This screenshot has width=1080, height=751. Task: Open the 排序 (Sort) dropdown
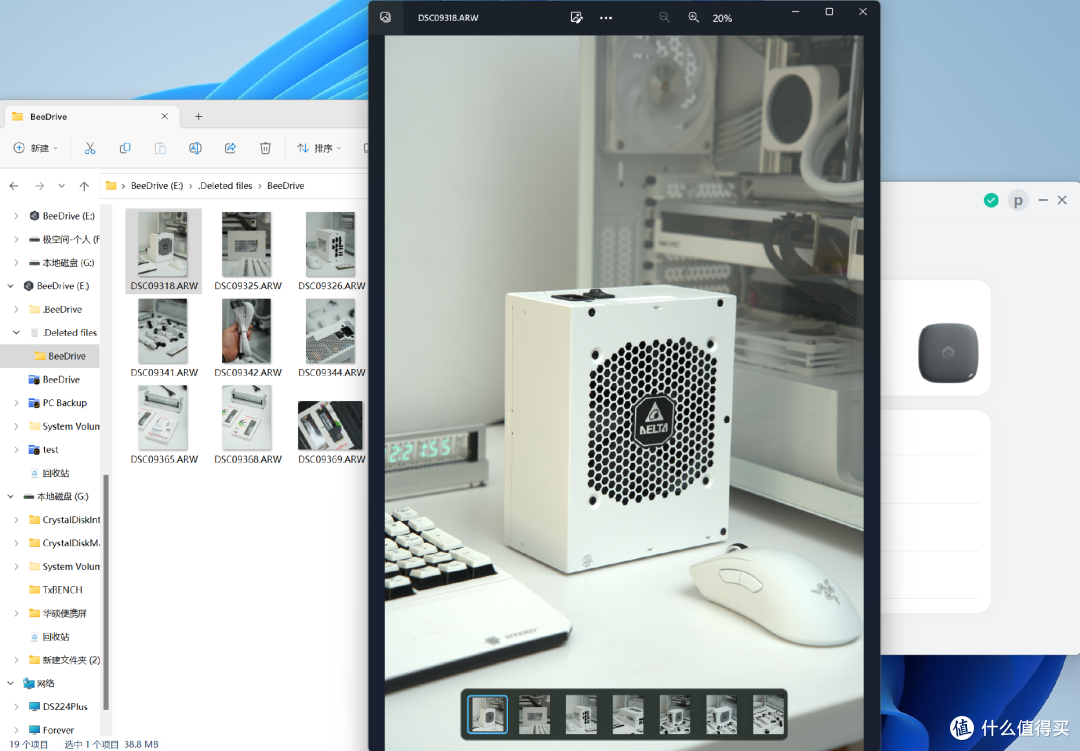click(319, 148)
